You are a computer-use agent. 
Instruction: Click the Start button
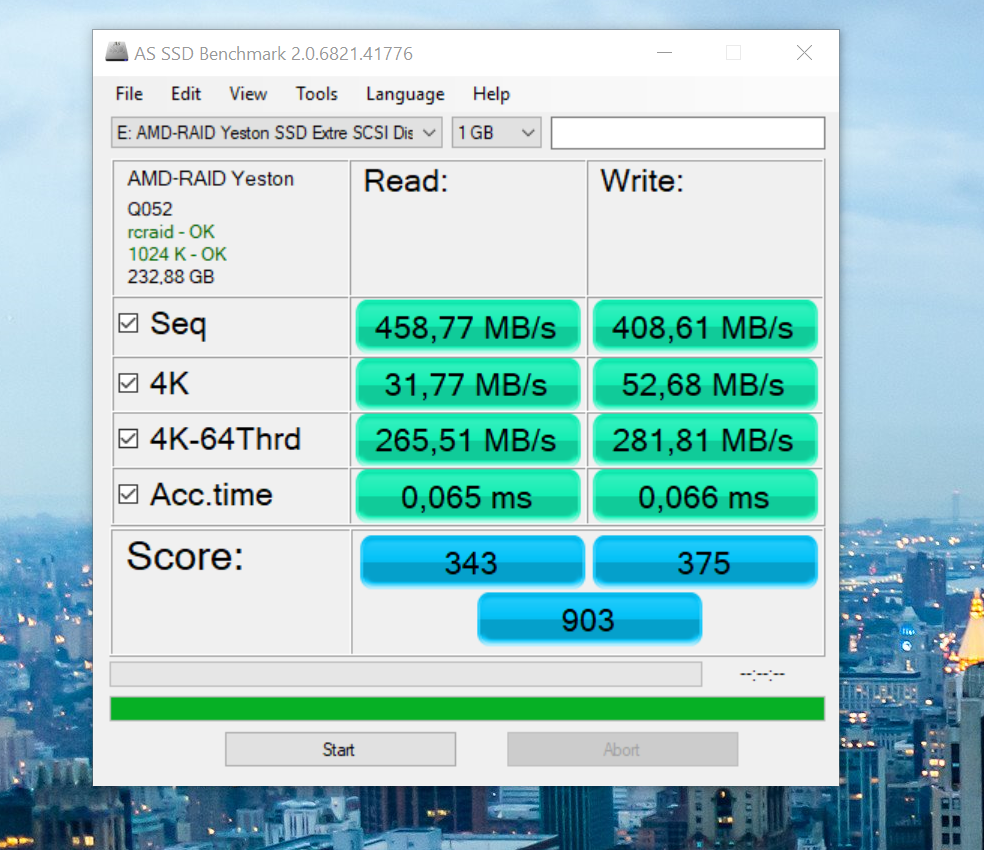(x=340, y=749)
